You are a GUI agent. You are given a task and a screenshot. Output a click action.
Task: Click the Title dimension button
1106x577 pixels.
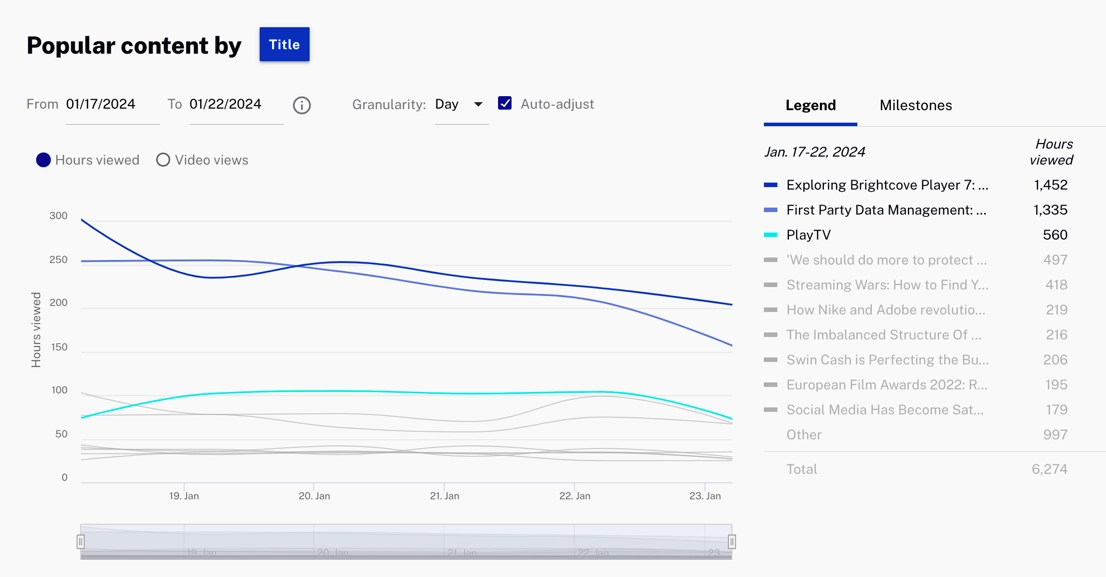284,44
